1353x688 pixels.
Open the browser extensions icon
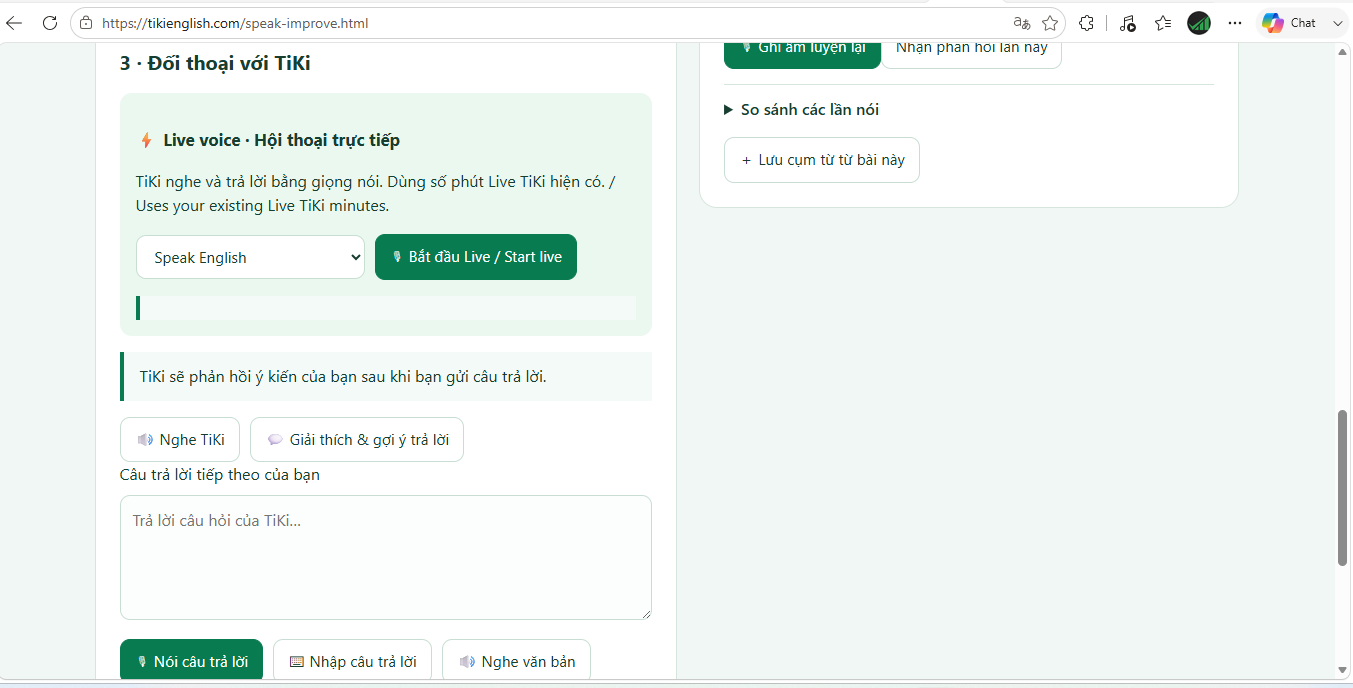(1087, 23)
